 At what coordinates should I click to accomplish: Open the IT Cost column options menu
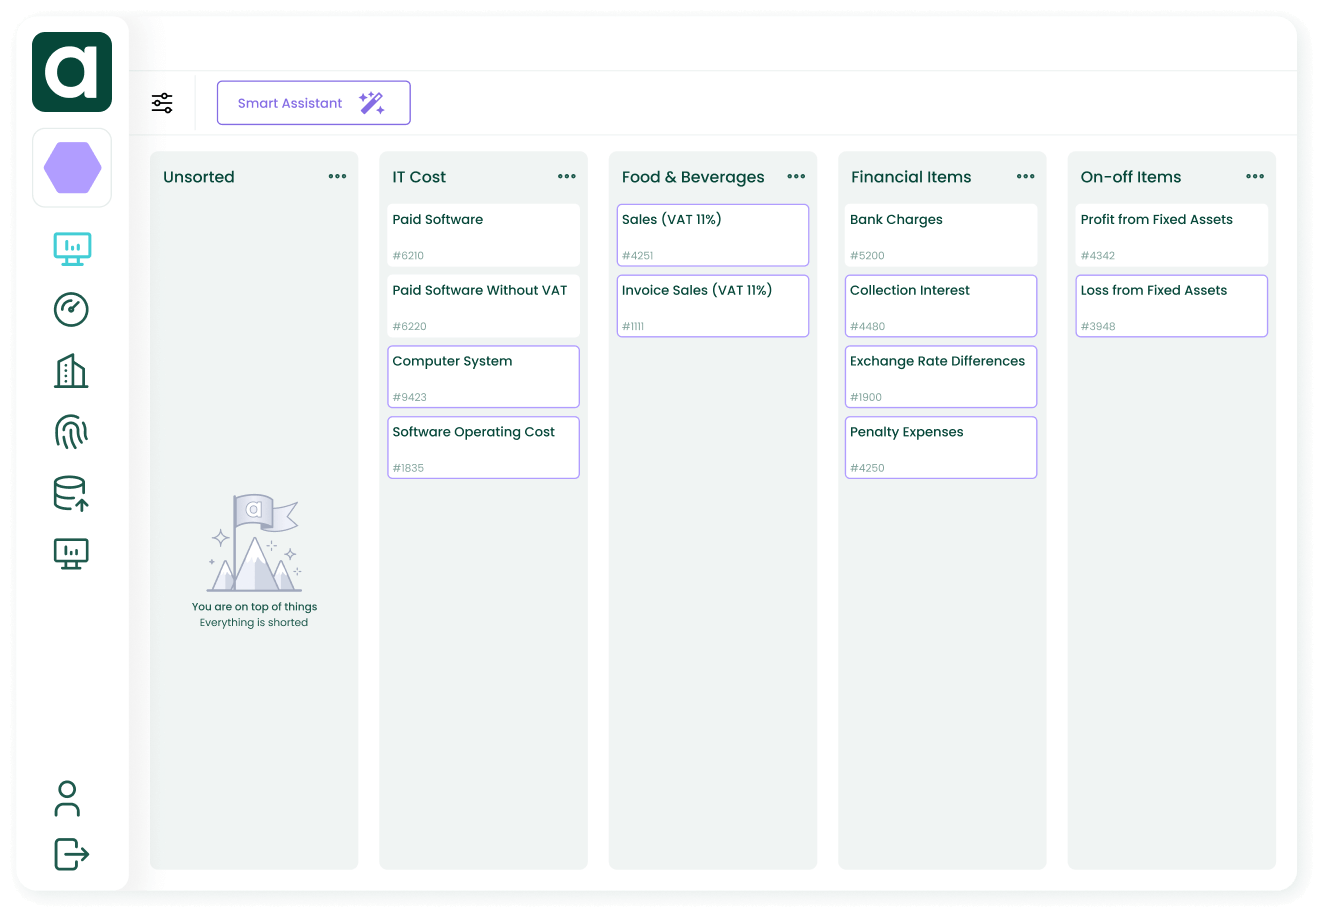[567, 177]
